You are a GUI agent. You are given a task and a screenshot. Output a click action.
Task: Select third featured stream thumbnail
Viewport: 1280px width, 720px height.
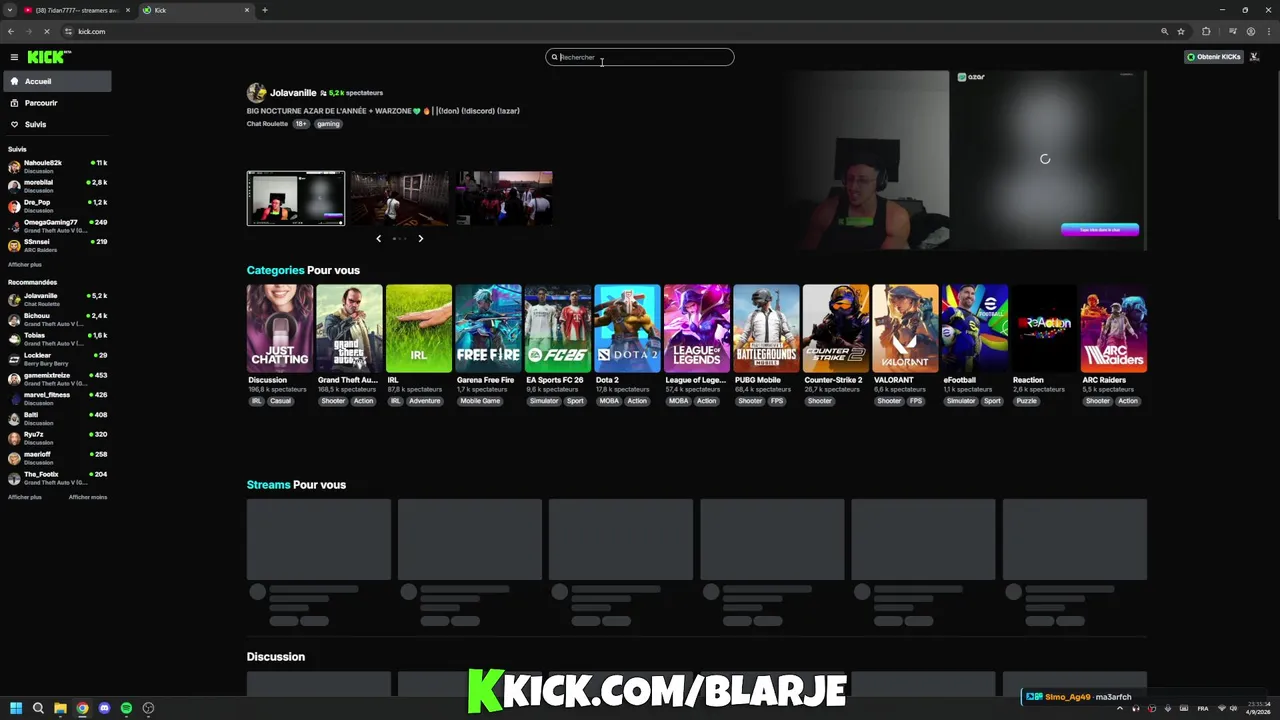pos(504,198)
